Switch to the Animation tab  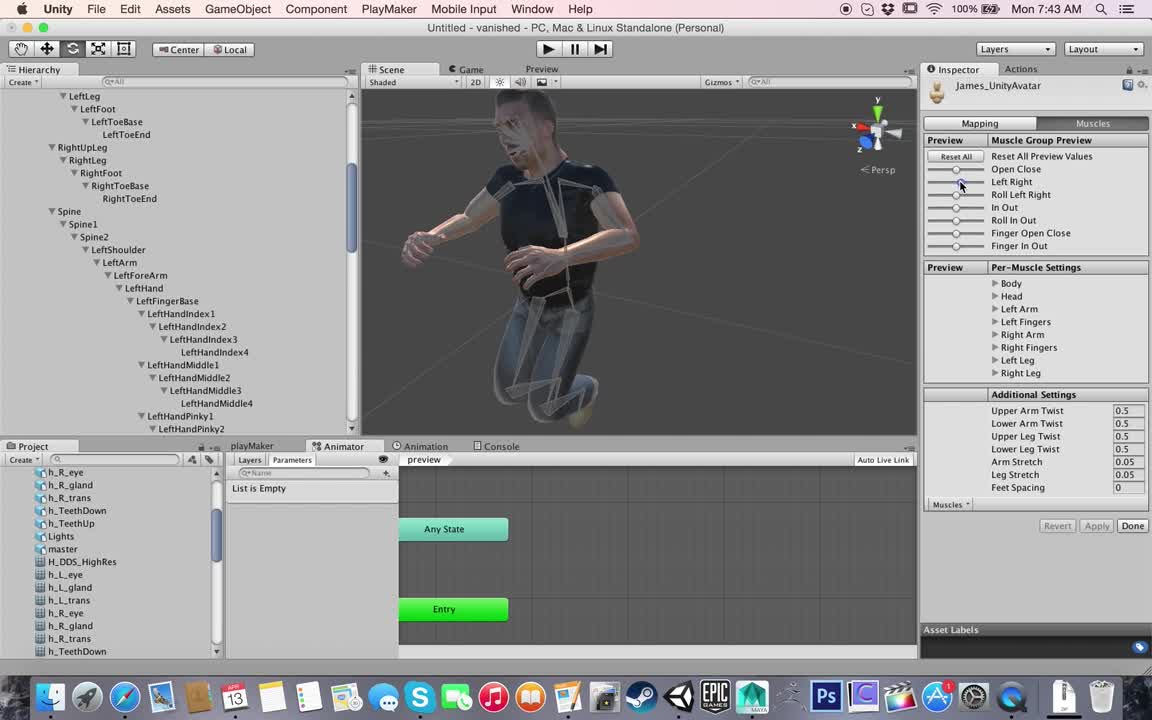coord(420,446)
